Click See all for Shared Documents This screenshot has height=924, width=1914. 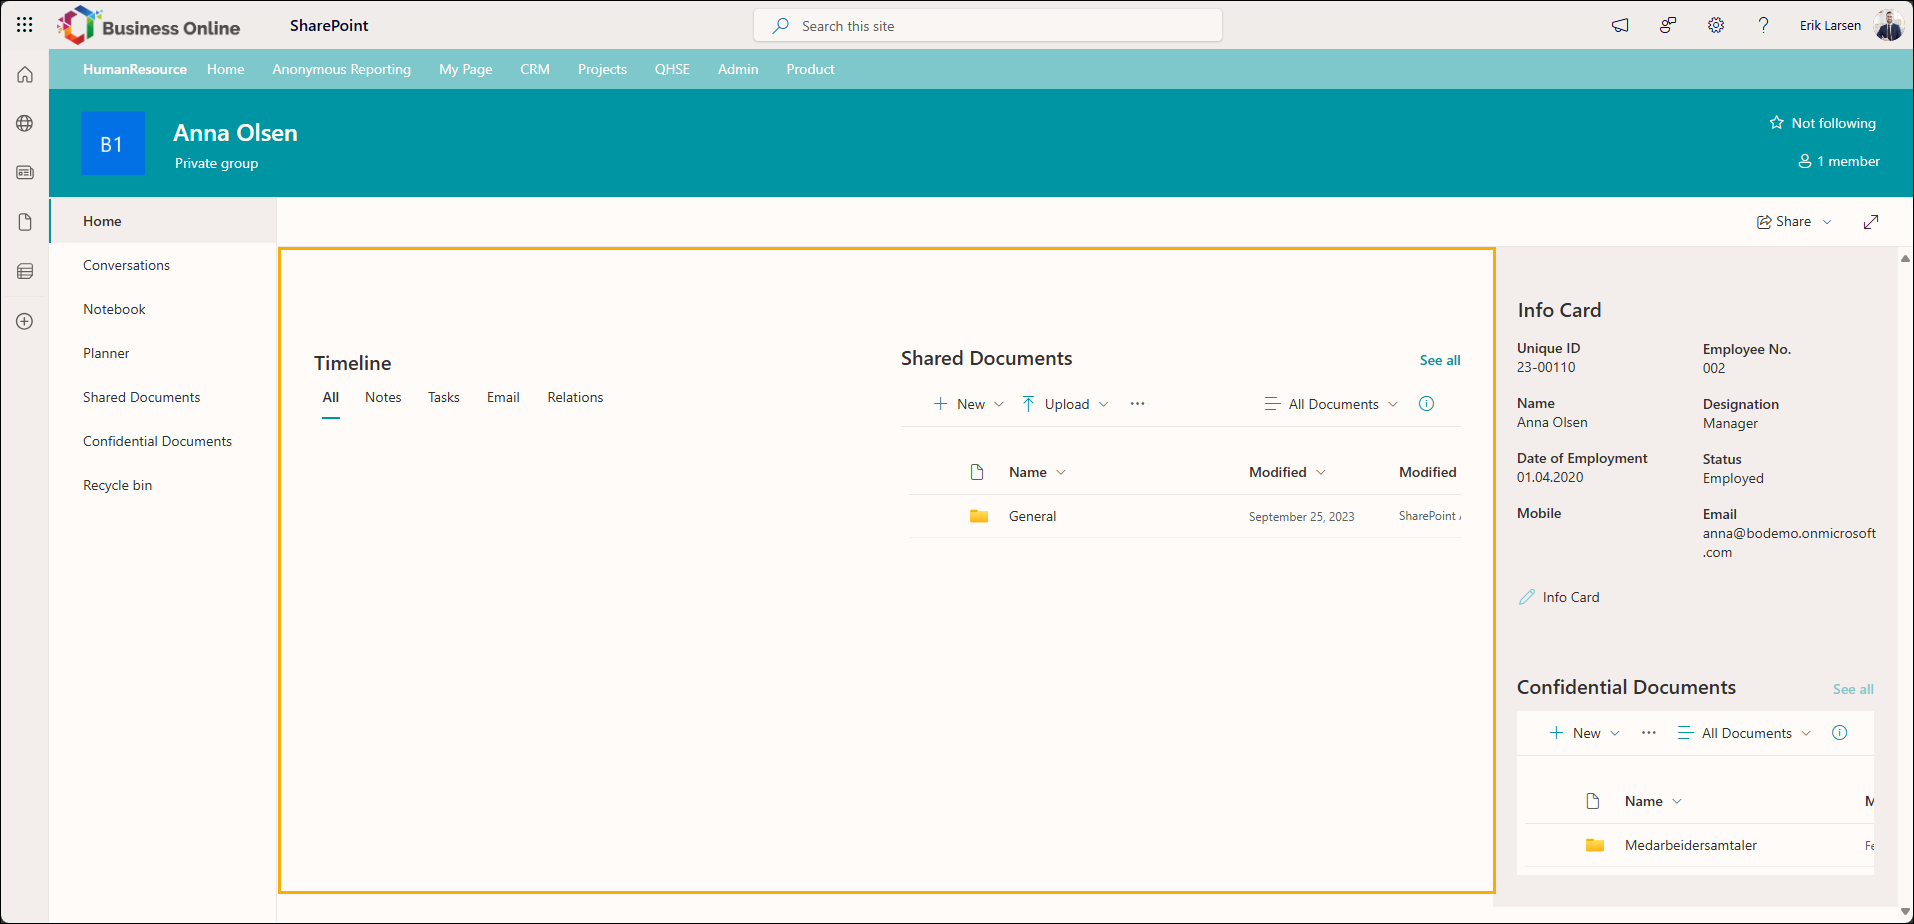(1440, 360)
